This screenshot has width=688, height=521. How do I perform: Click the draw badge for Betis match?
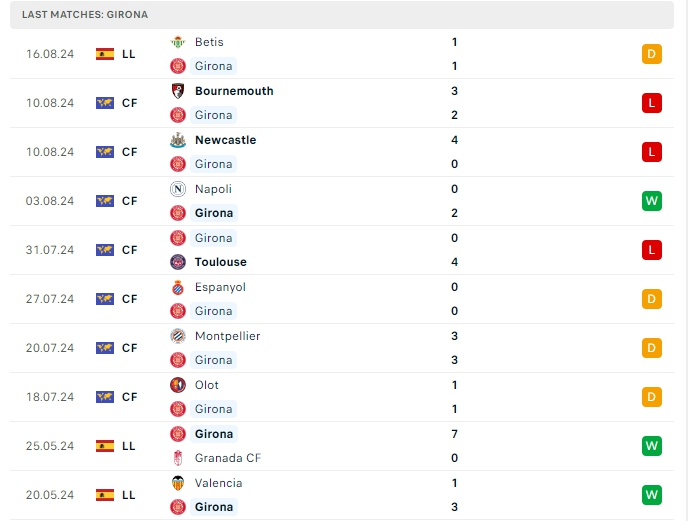pyautogui.click(x=652, y=54)
